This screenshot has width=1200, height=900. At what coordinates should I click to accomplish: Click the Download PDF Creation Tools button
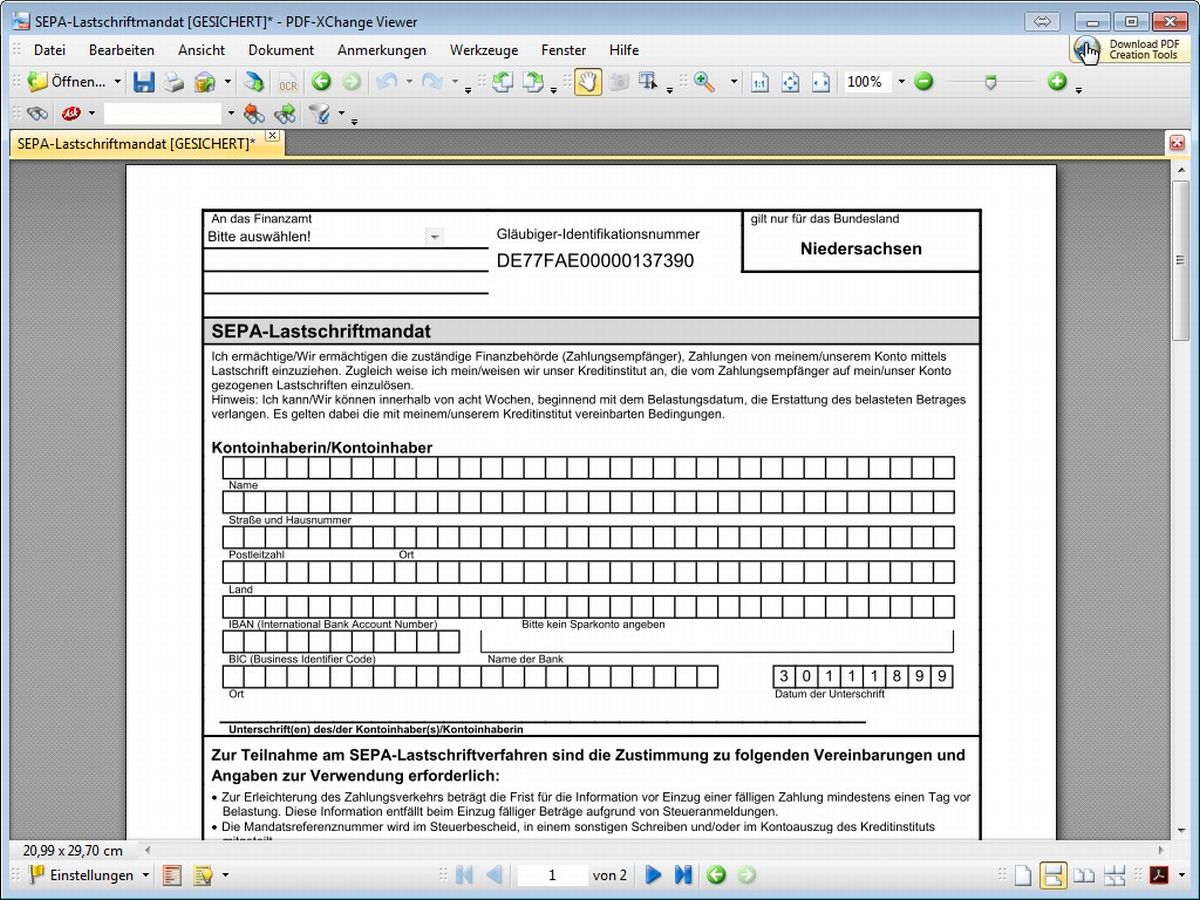coord(1130,49)
